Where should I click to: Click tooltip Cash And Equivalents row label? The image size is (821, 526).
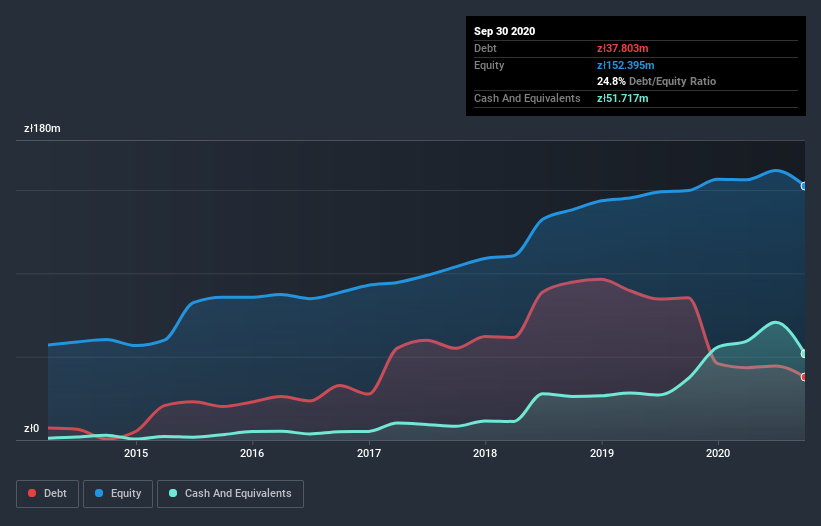coord(527,98)
